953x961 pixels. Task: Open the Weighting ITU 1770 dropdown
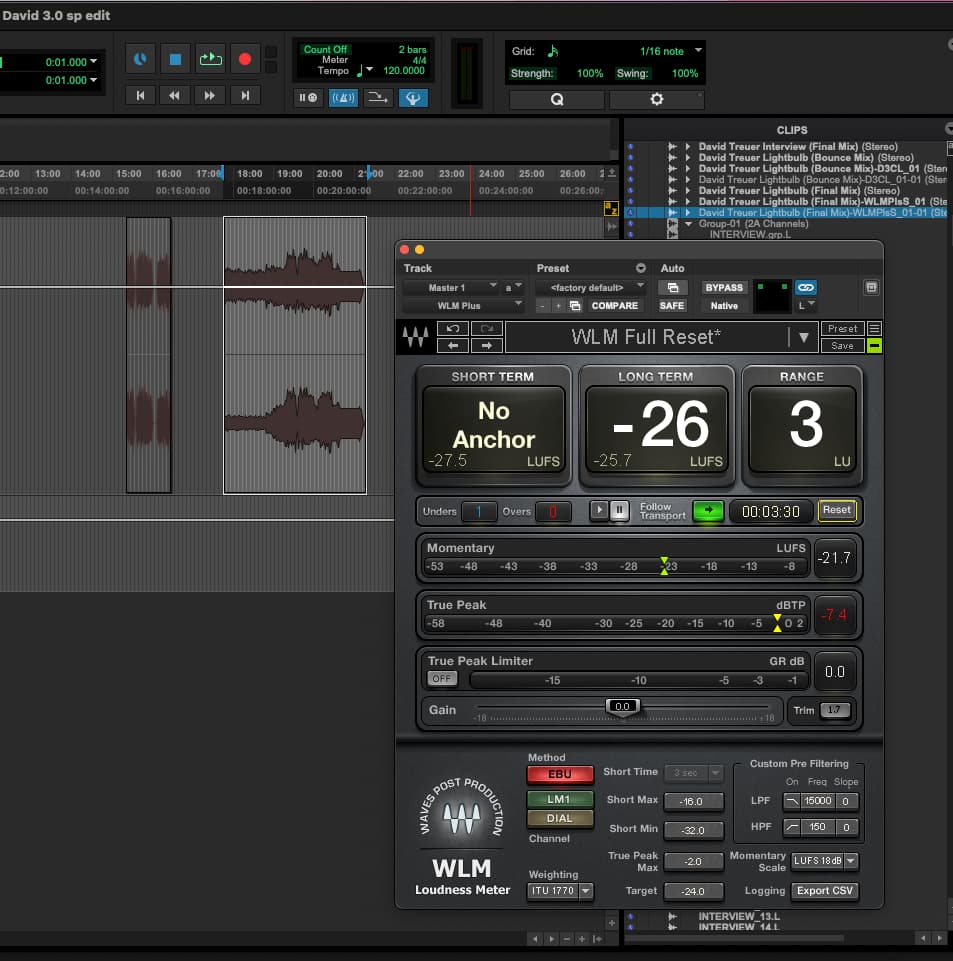[x=559, y=891]
